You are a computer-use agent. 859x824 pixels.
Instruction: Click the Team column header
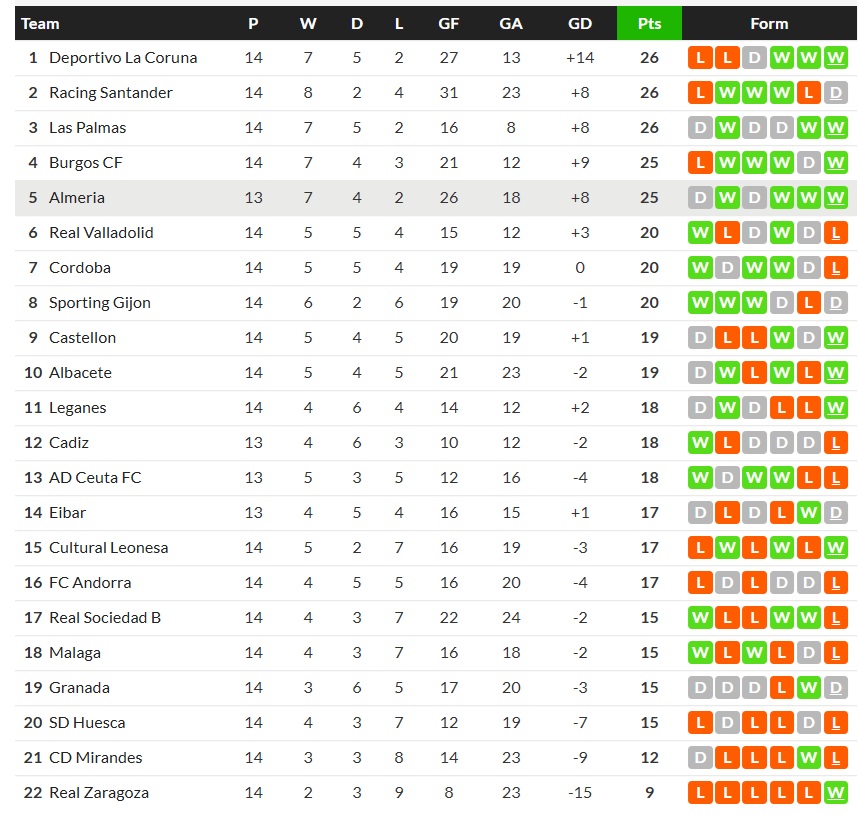40,23
